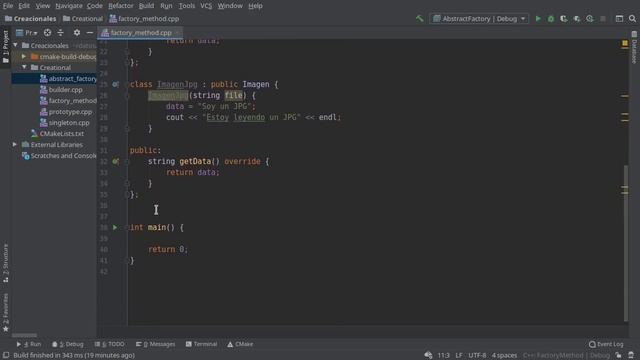Click override gutter icon on ImagenJpg class line
The width and height of the screenshot is (640, 360).
click(116, 84)
